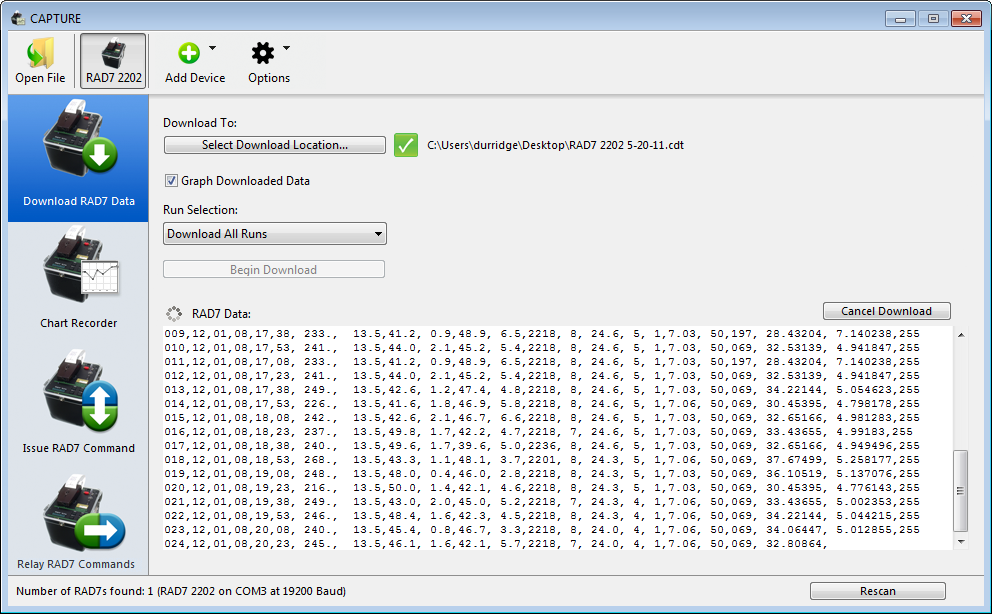This screenshot has width=992, height=614.
Task: Open the Options gear icon
Action: pos(263,53)
